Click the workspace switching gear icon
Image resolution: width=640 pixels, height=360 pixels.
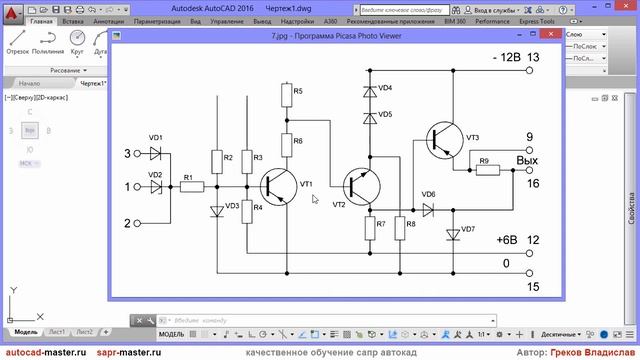coord(499,334)
